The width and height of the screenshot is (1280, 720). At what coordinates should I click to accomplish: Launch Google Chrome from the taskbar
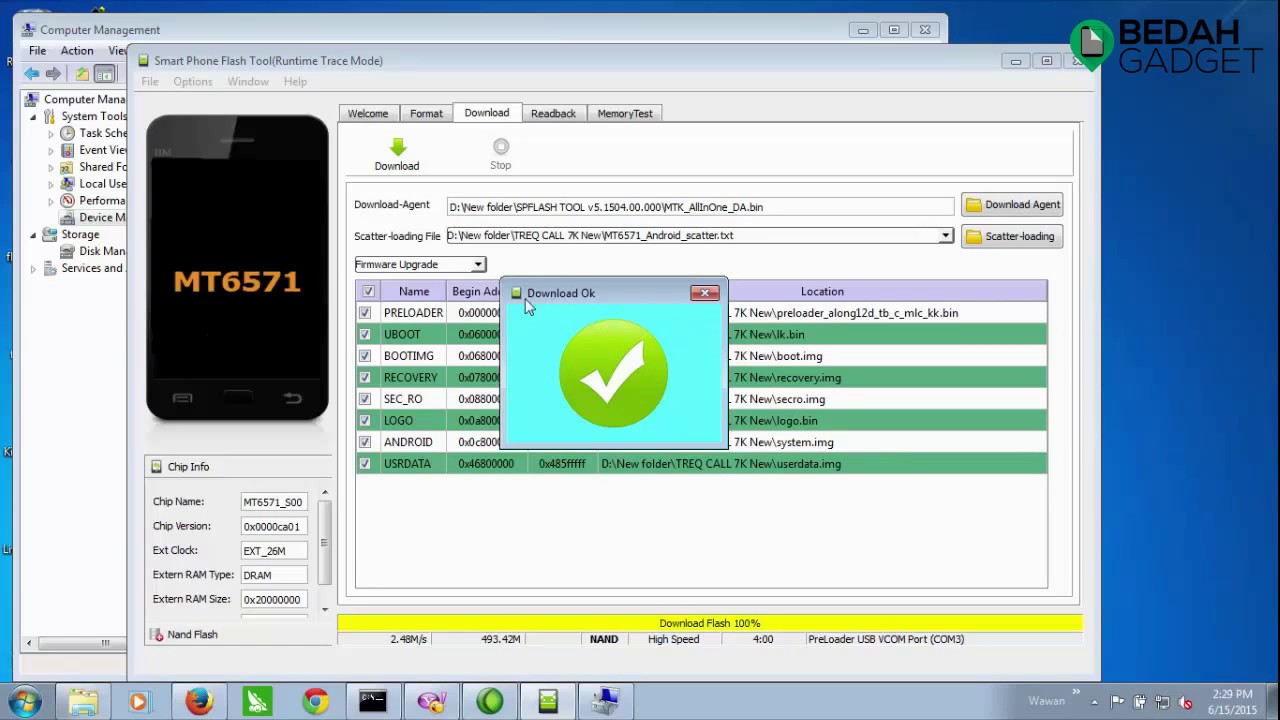click(x=316, y=701)
